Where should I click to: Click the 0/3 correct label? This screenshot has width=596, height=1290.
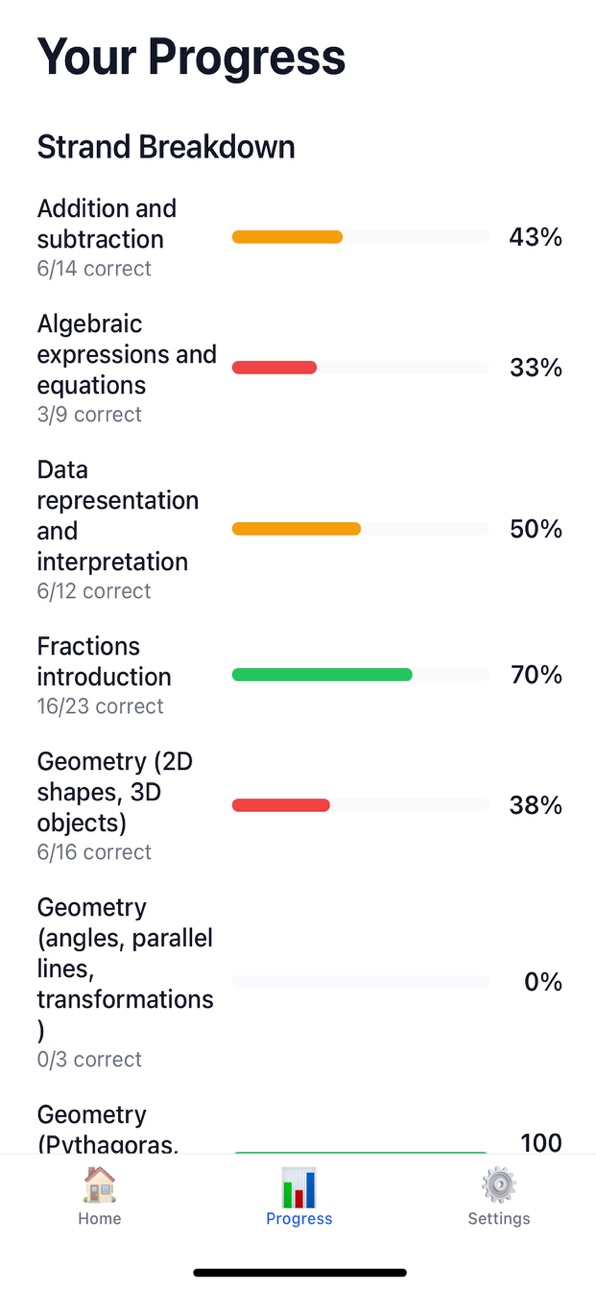click(x=89, y=1059)
